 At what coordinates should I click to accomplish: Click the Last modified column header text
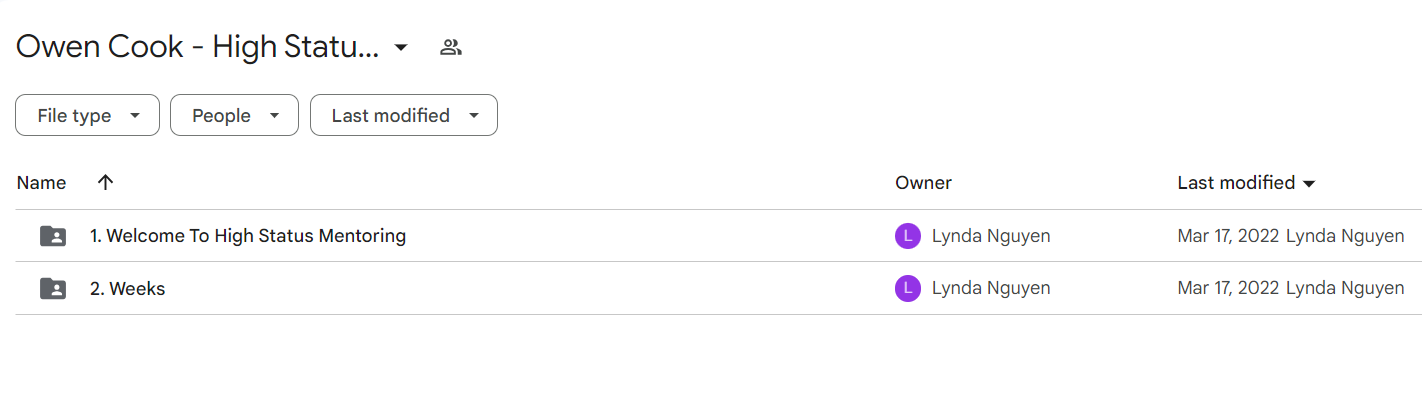[x=1236, y=182]
